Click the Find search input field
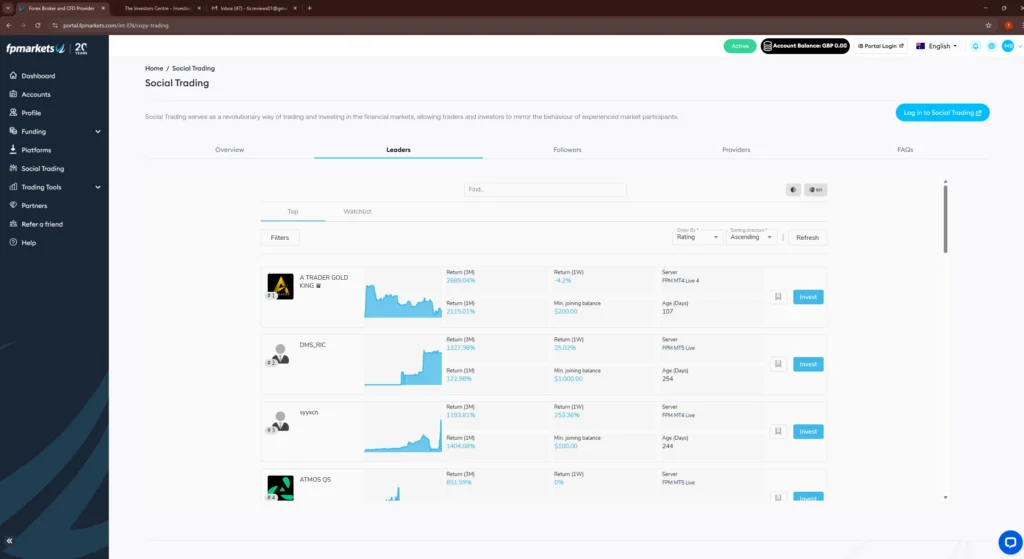Image resolution: width=1024 pixels, height=559 pixels. point(545,189)
